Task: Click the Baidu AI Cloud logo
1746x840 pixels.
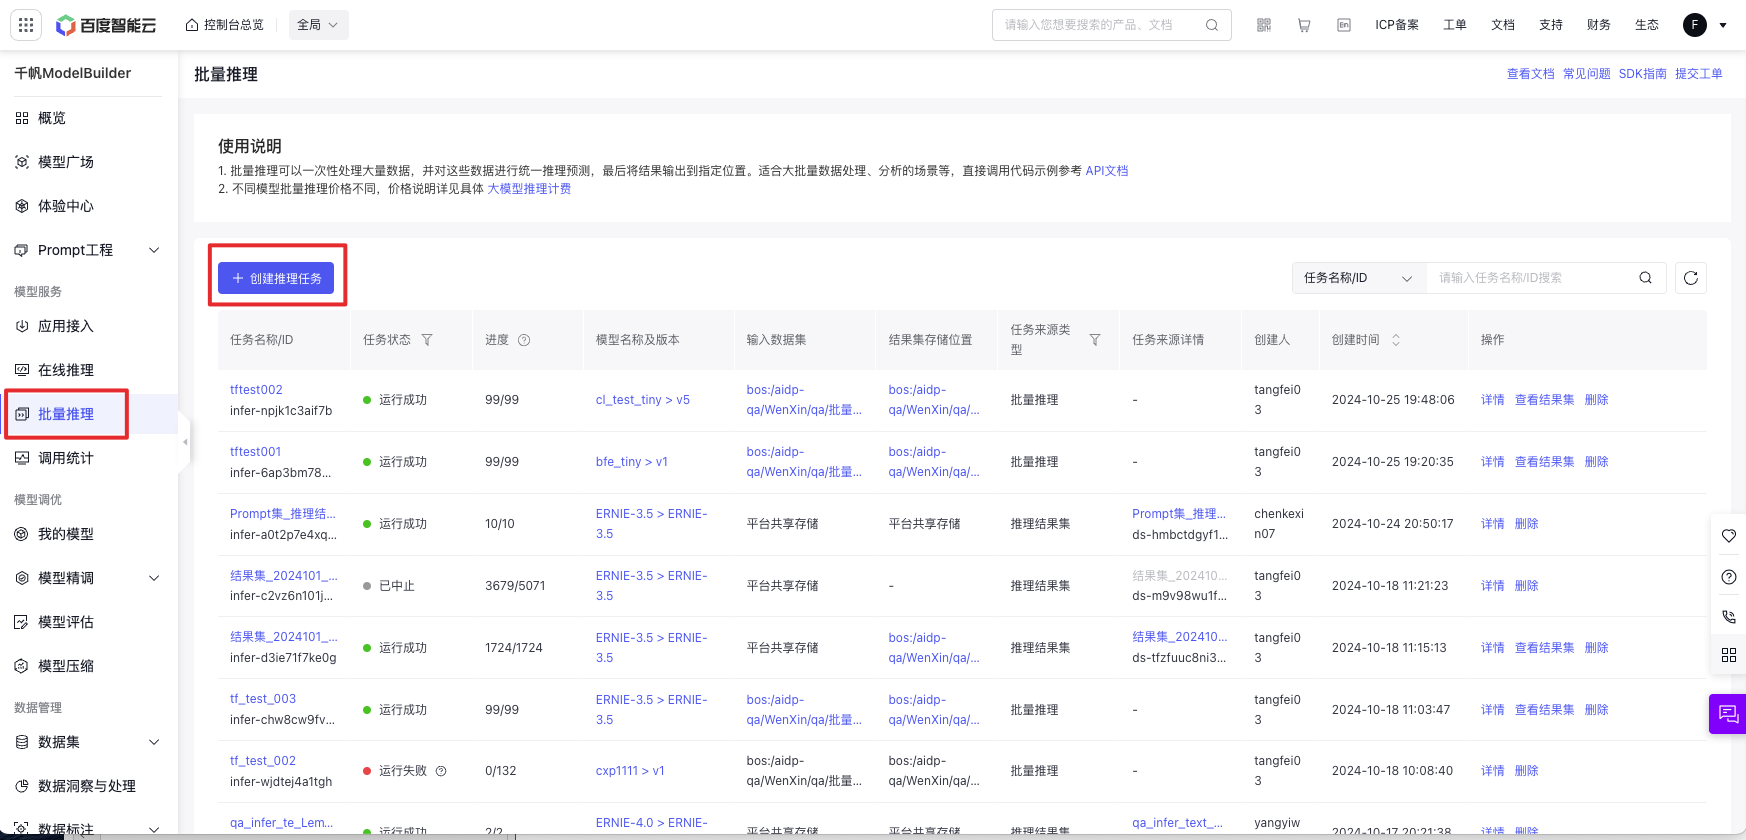Action: click(106, 25)
